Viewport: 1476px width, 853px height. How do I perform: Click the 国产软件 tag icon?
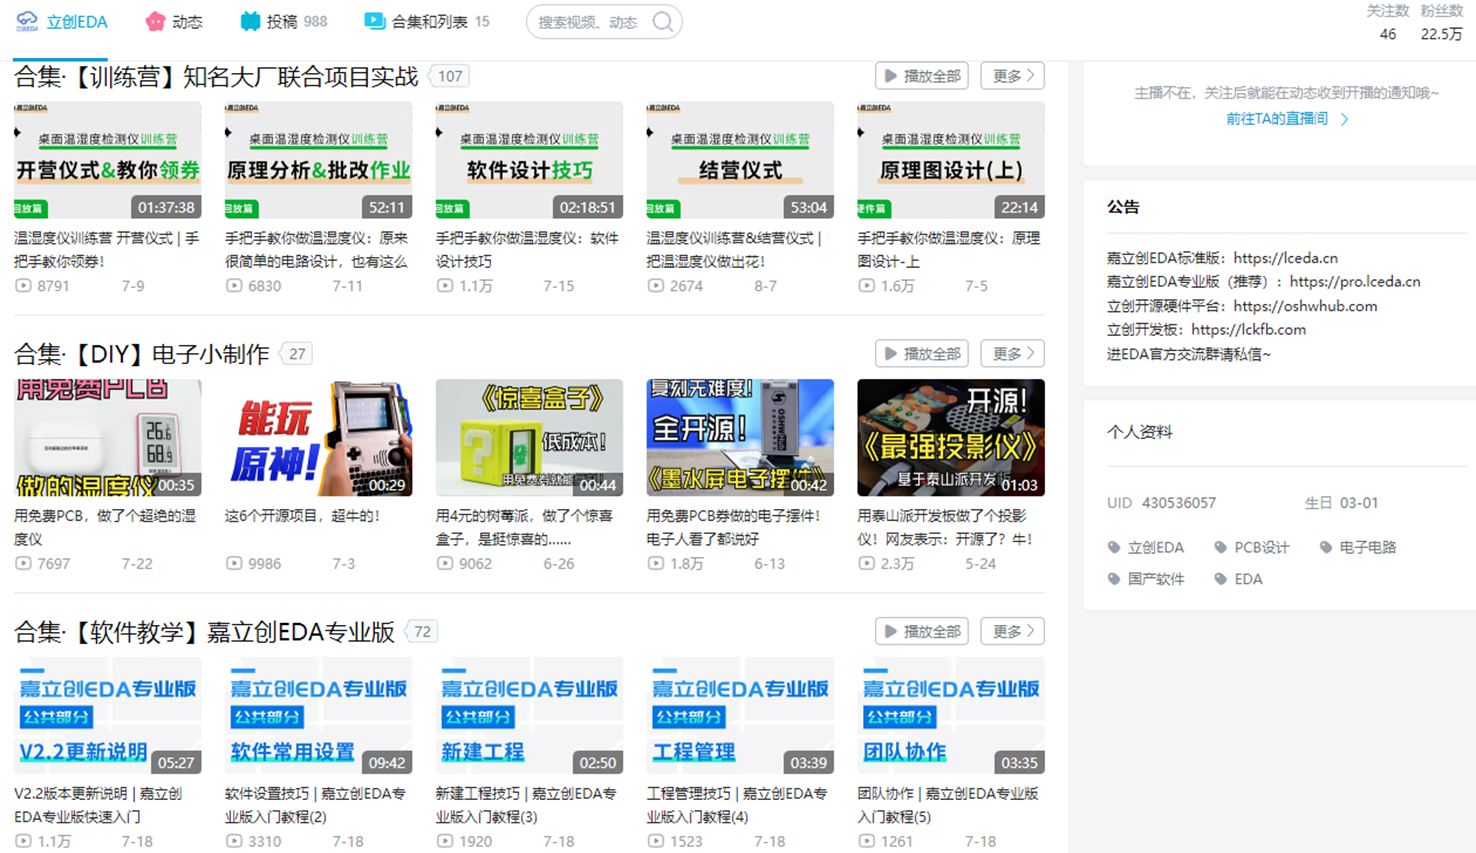point(1114,579)
